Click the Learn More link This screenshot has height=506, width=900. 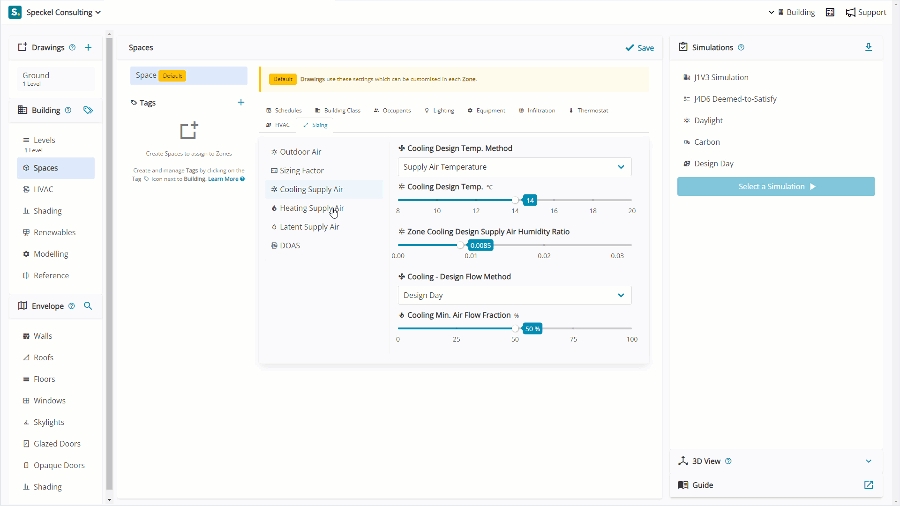(225, 179)
